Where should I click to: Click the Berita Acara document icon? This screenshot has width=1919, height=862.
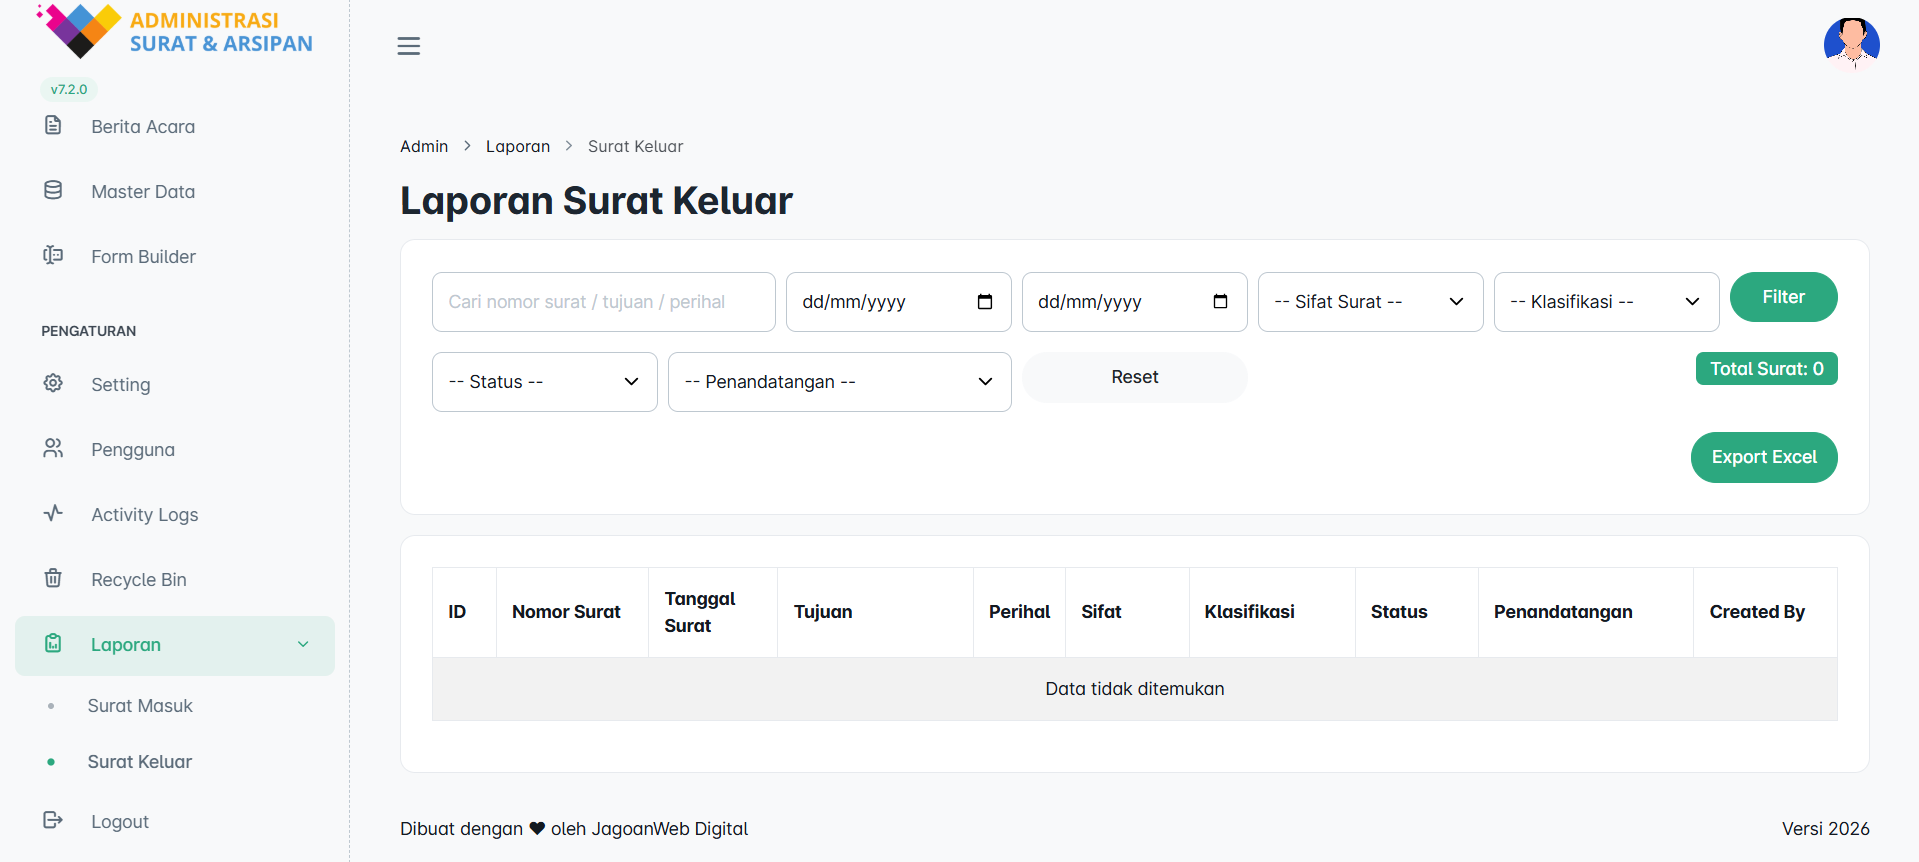(x=53, y=126)
